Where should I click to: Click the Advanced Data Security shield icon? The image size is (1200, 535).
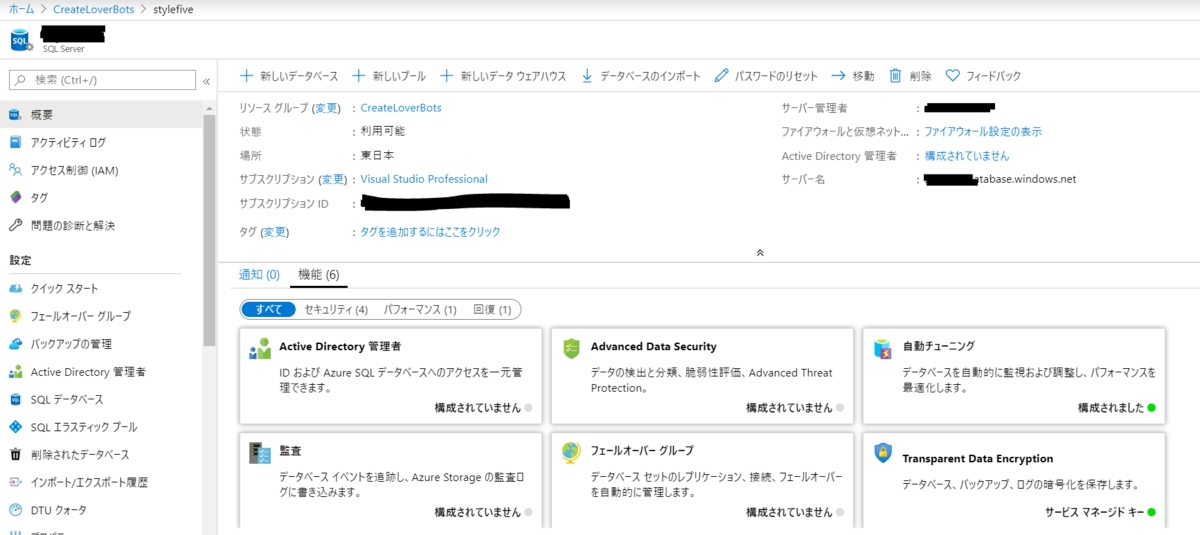572,348
